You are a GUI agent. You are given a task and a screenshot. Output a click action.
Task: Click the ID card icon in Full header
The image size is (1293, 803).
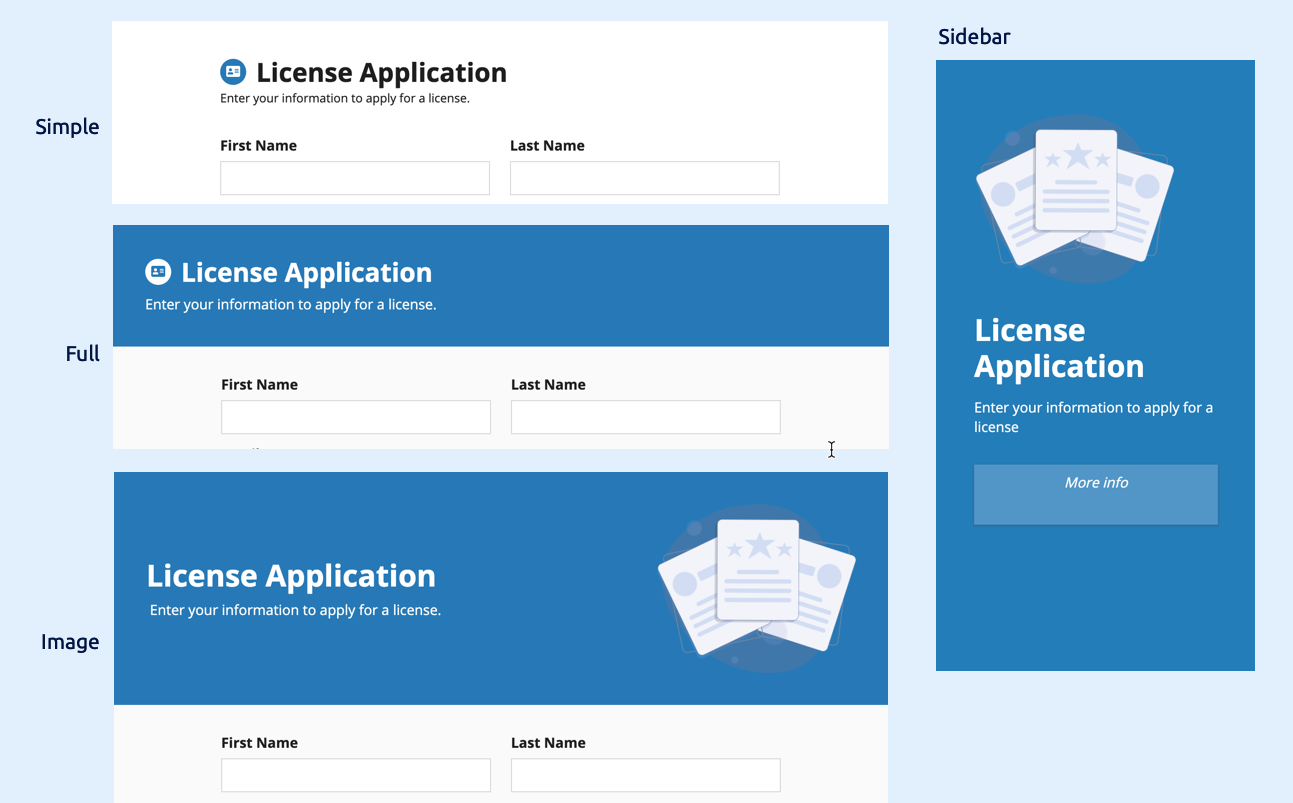click(158, 272)
